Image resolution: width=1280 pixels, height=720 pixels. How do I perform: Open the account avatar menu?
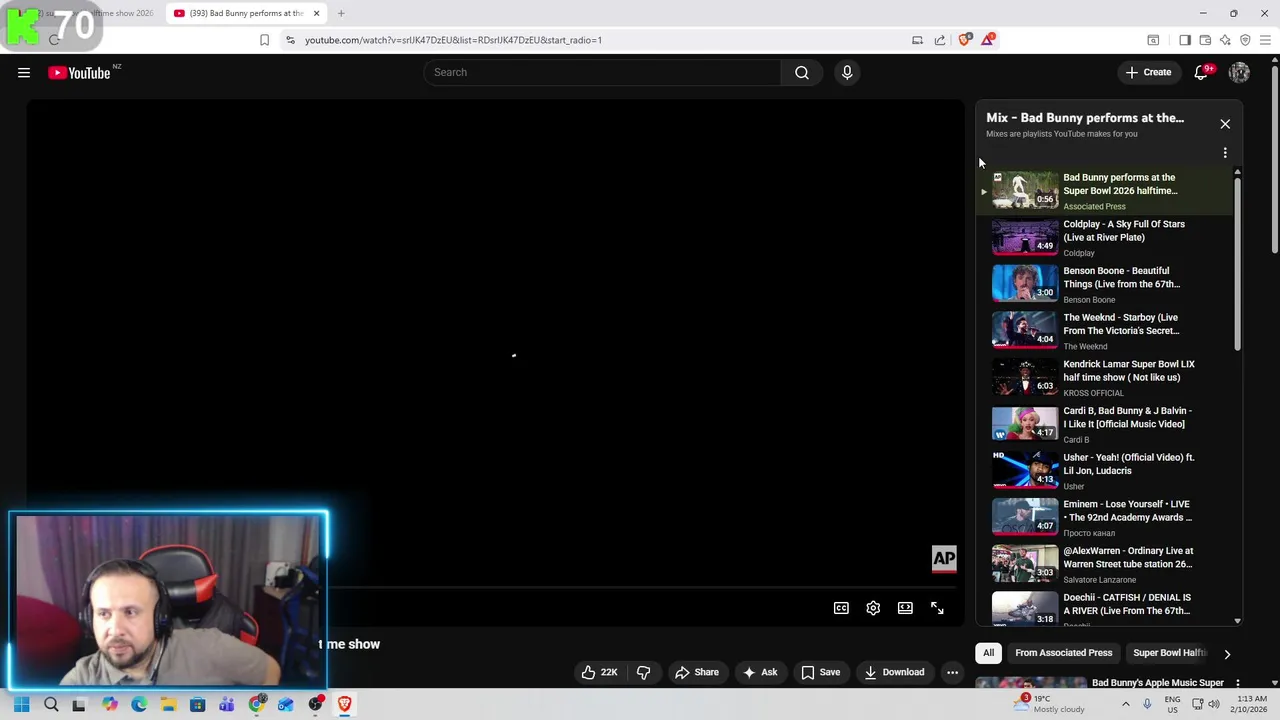click(1239, 72)
